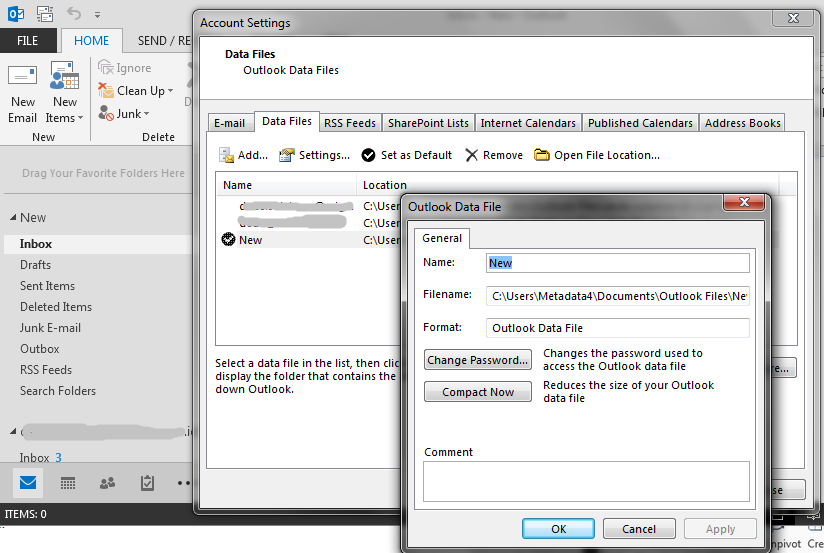Open the Customize Quick Access Toolbar dropdown
This screenshot has width=824, height=553.
(x=97, y=15)
